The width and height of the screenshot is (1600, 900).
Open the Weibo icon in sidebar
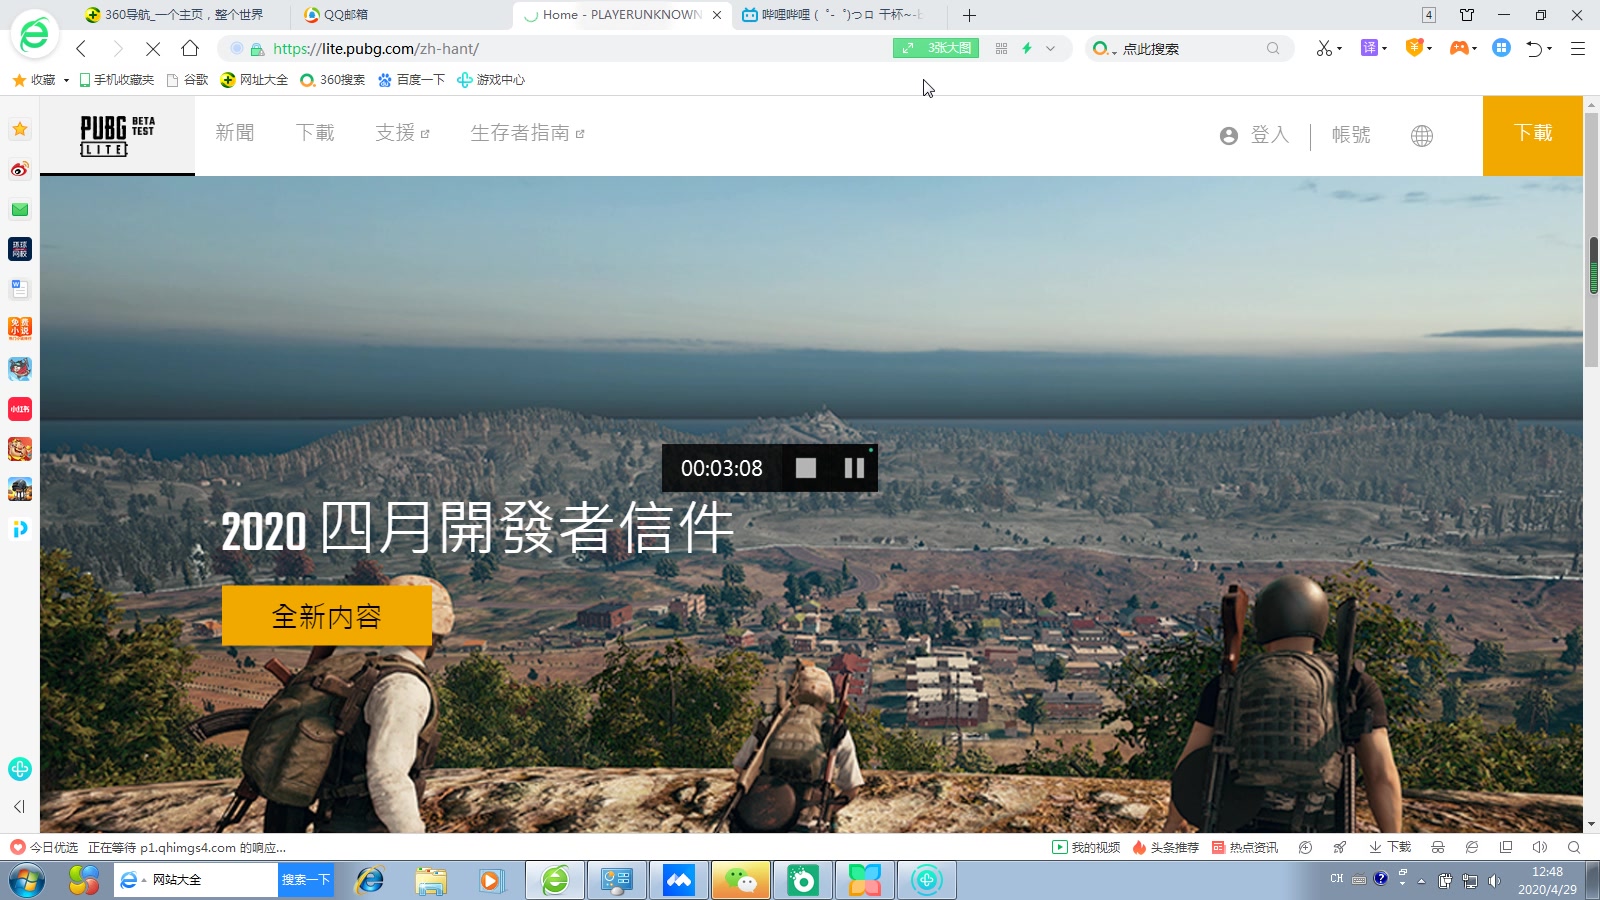pos(20,169)
